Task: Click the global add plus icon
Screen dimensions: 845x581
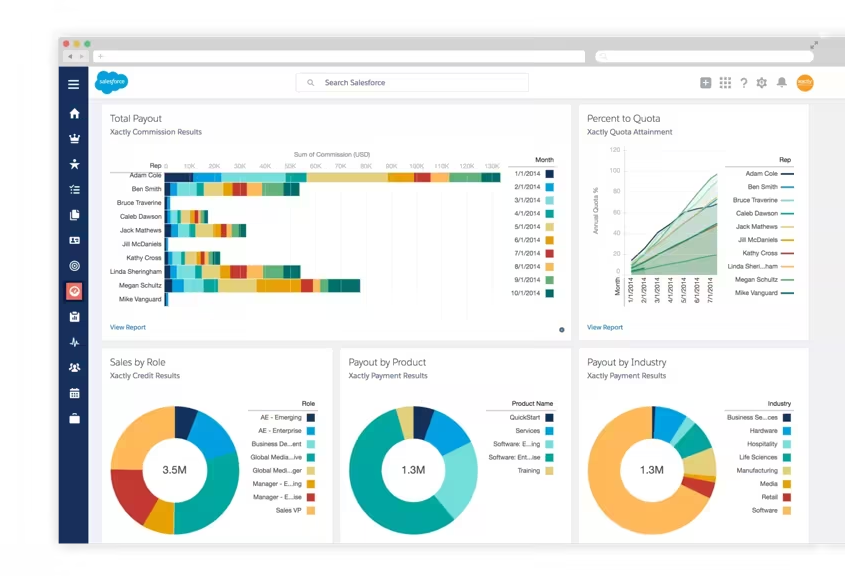Action: pos(705,82)
